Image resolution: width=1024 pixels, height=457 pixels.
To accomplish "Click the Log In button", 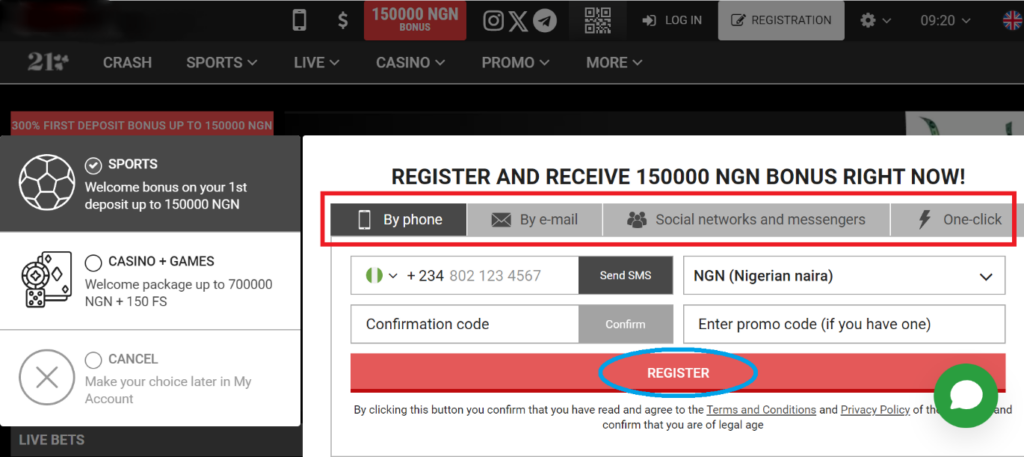I will click(672, 20).
